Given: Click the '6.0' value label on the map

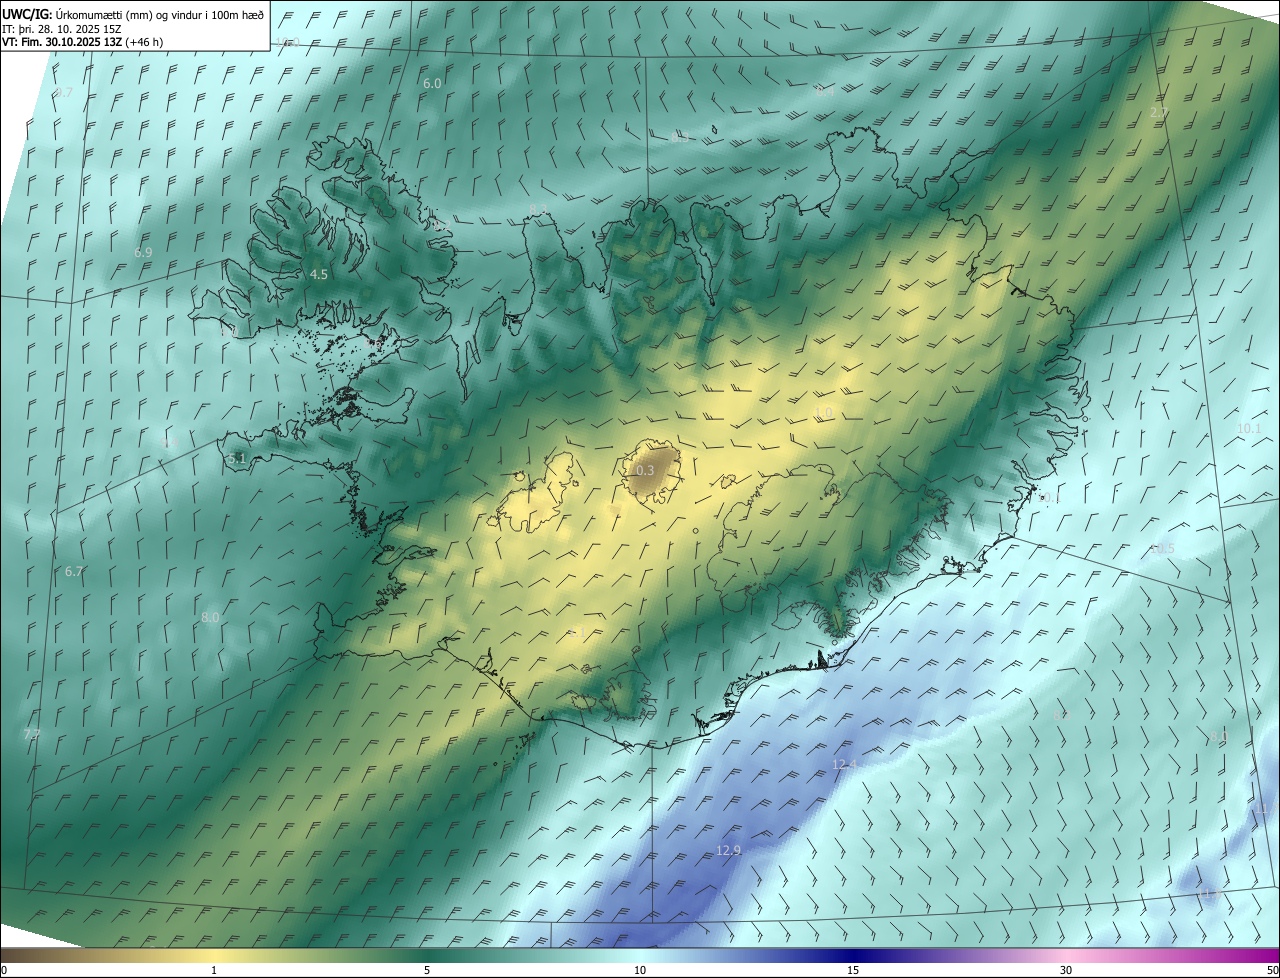Looking at the screenshot, I should click(x=432, y=84).
